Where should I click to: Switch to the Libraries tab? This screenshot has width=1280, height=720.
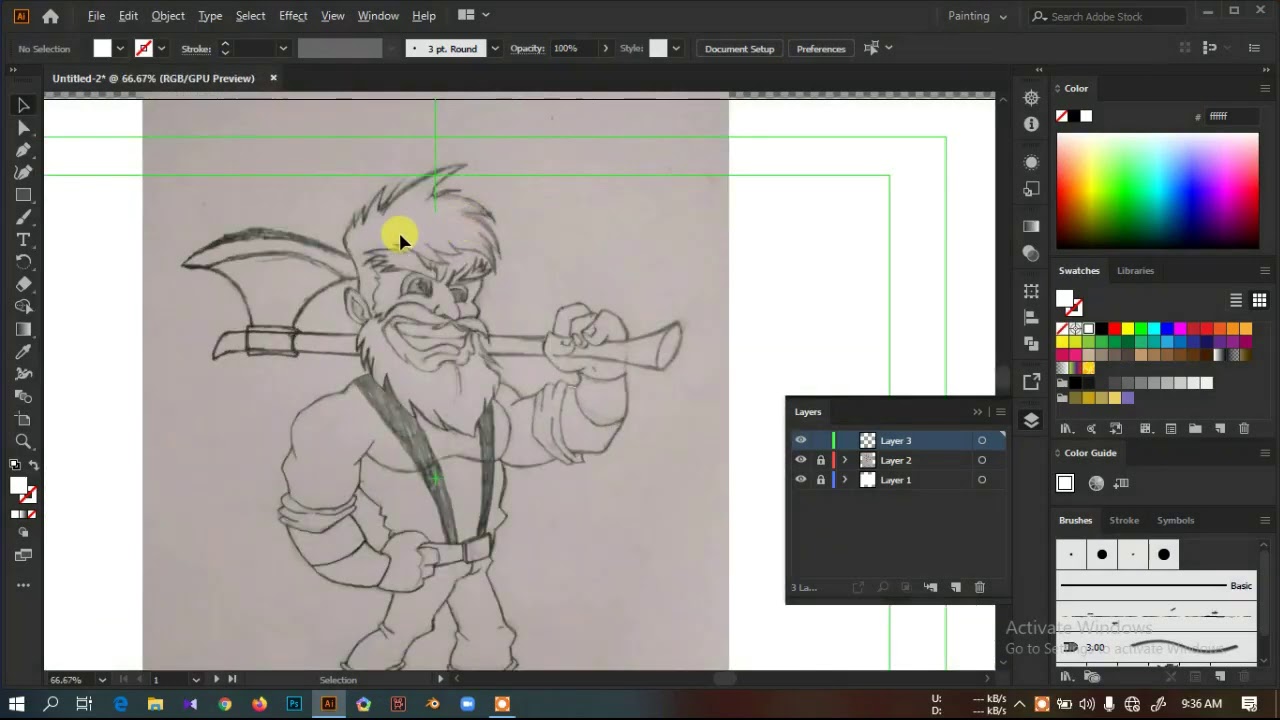[1135, 271]
